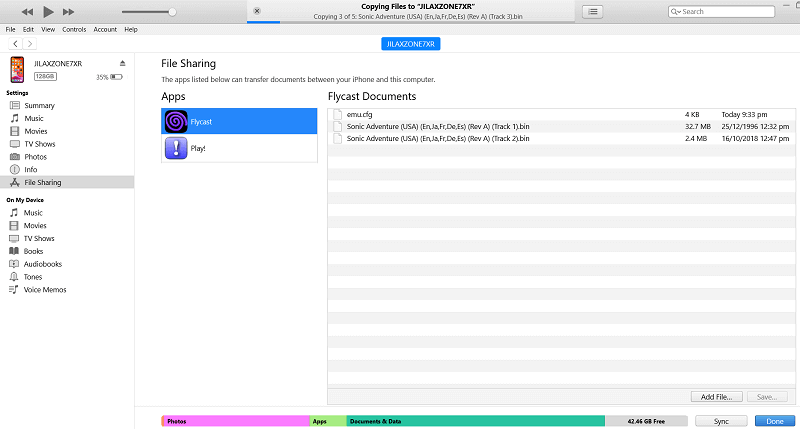800x429 pixels.
Task: Select the emu.cfg file
Action: pyautogui.click(x=561, y=114)
